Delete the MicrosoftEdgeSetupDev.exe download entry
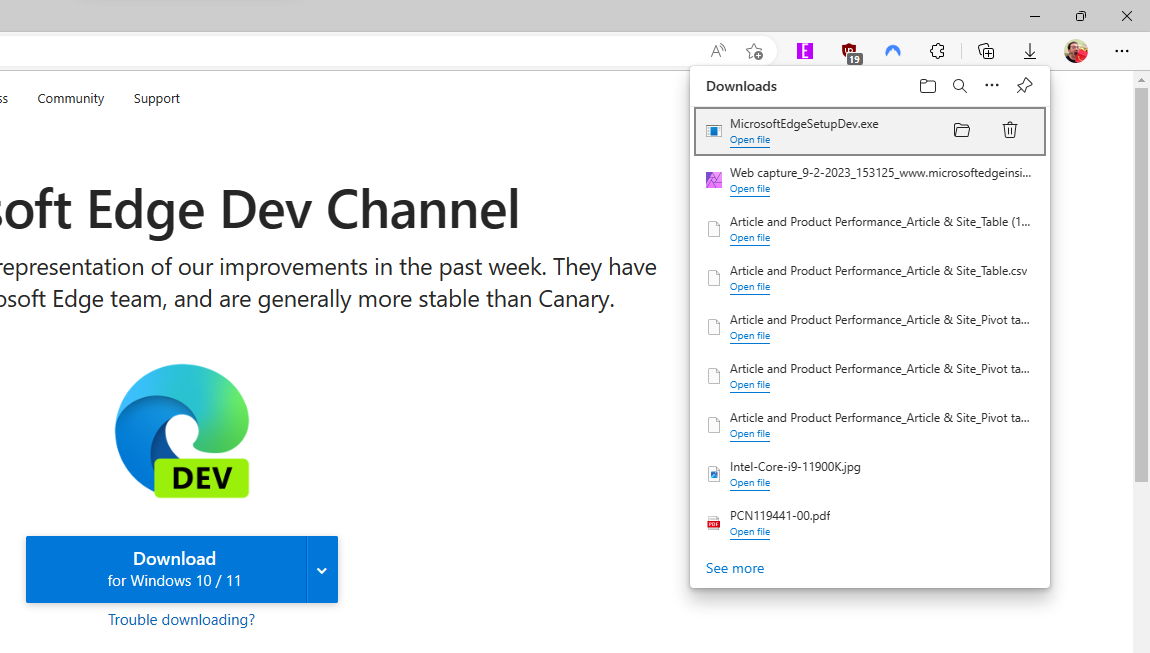1150x653 pixels. 1010,130
